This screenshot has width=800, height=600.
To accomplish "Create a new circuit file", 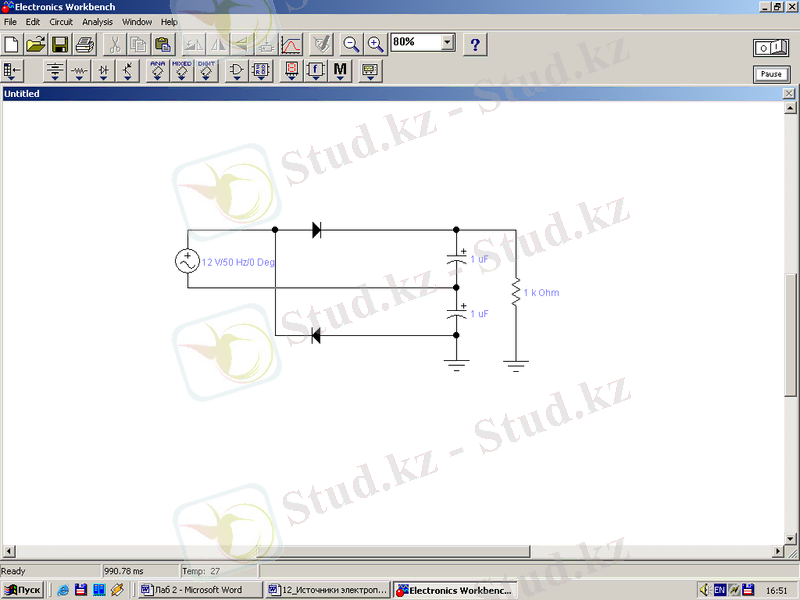I will click(12, 44).
